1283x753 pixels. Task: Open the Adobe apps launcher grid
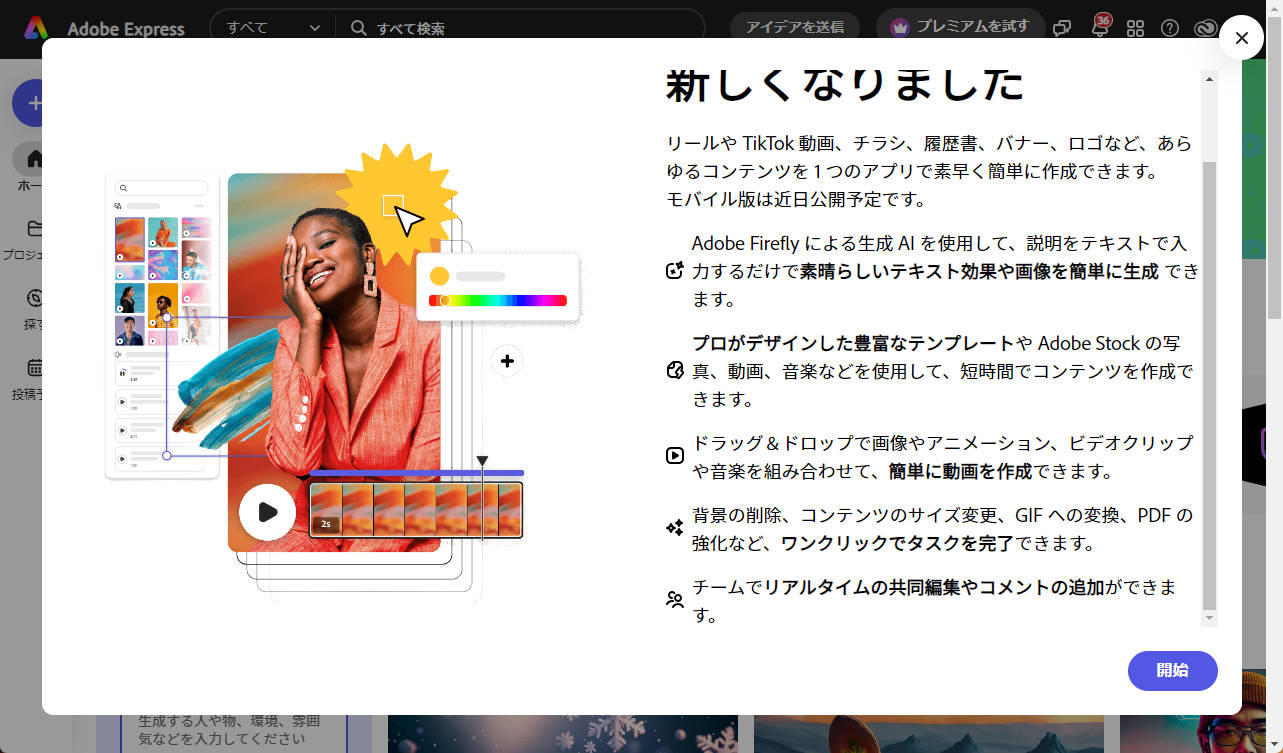1135,28
